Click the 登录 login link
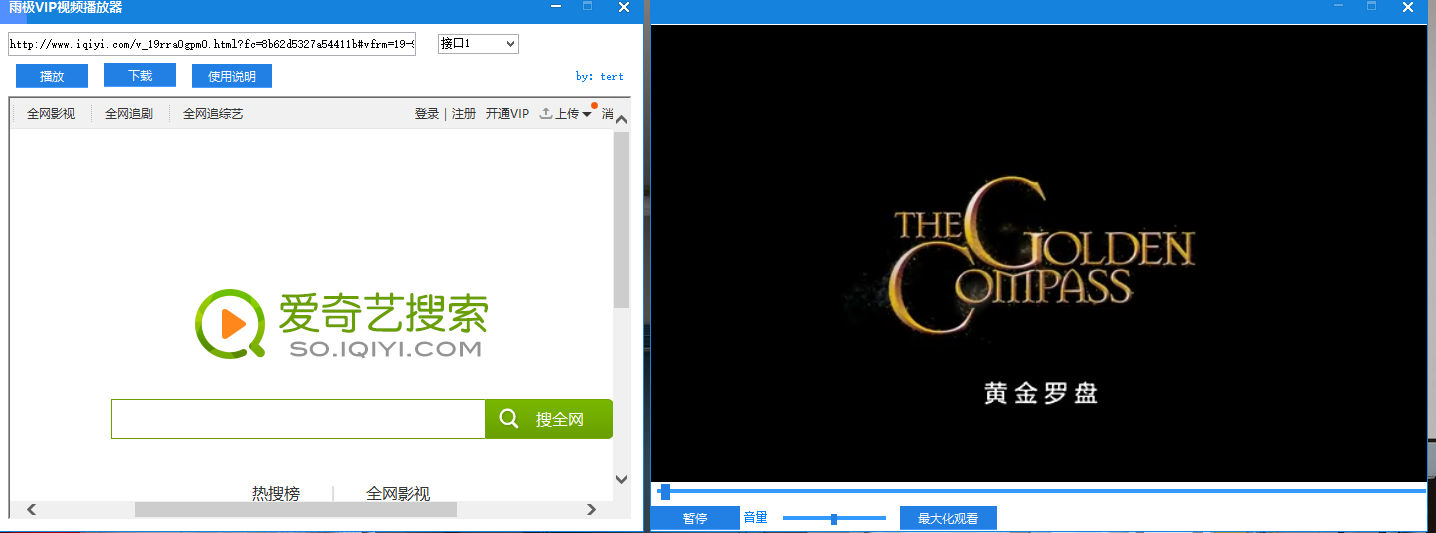The width and height of the screenshot is (1436, 533). 427,114
